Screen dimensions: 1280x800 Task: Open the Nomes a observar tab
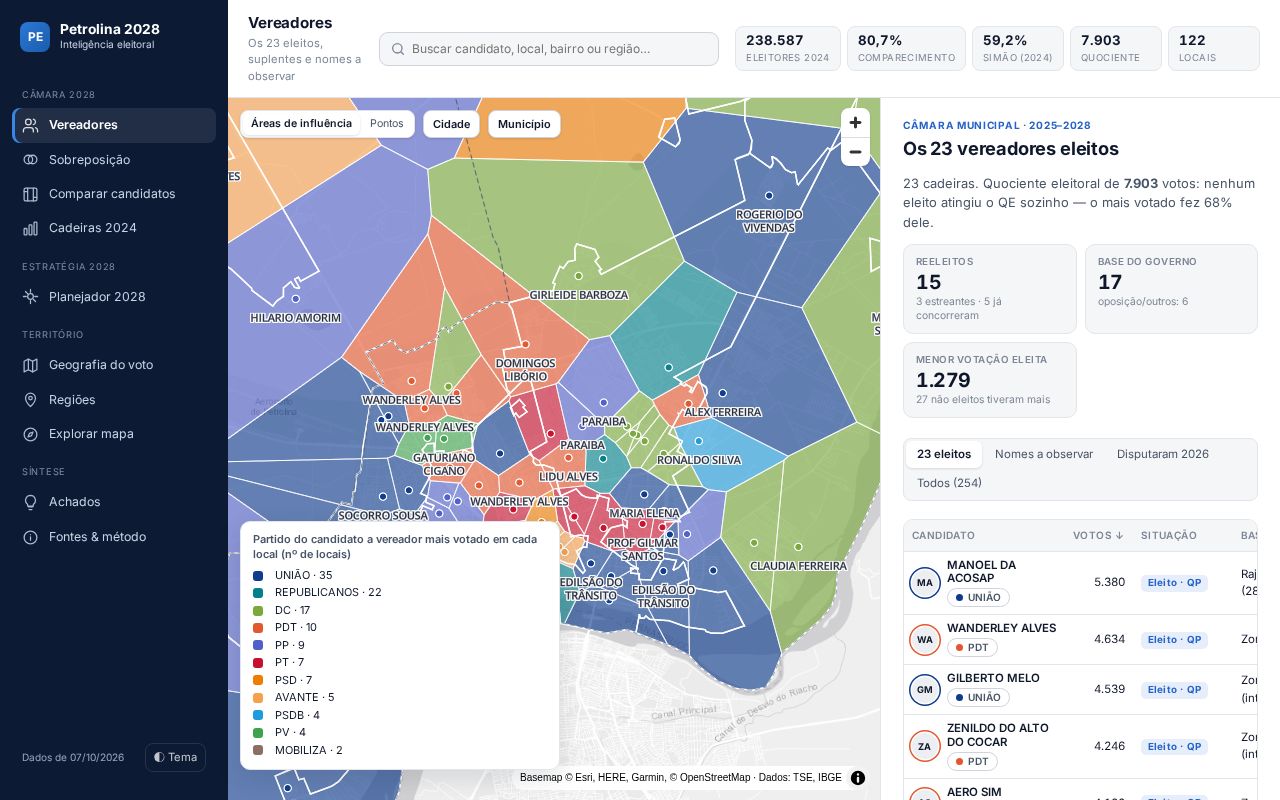1044,454
